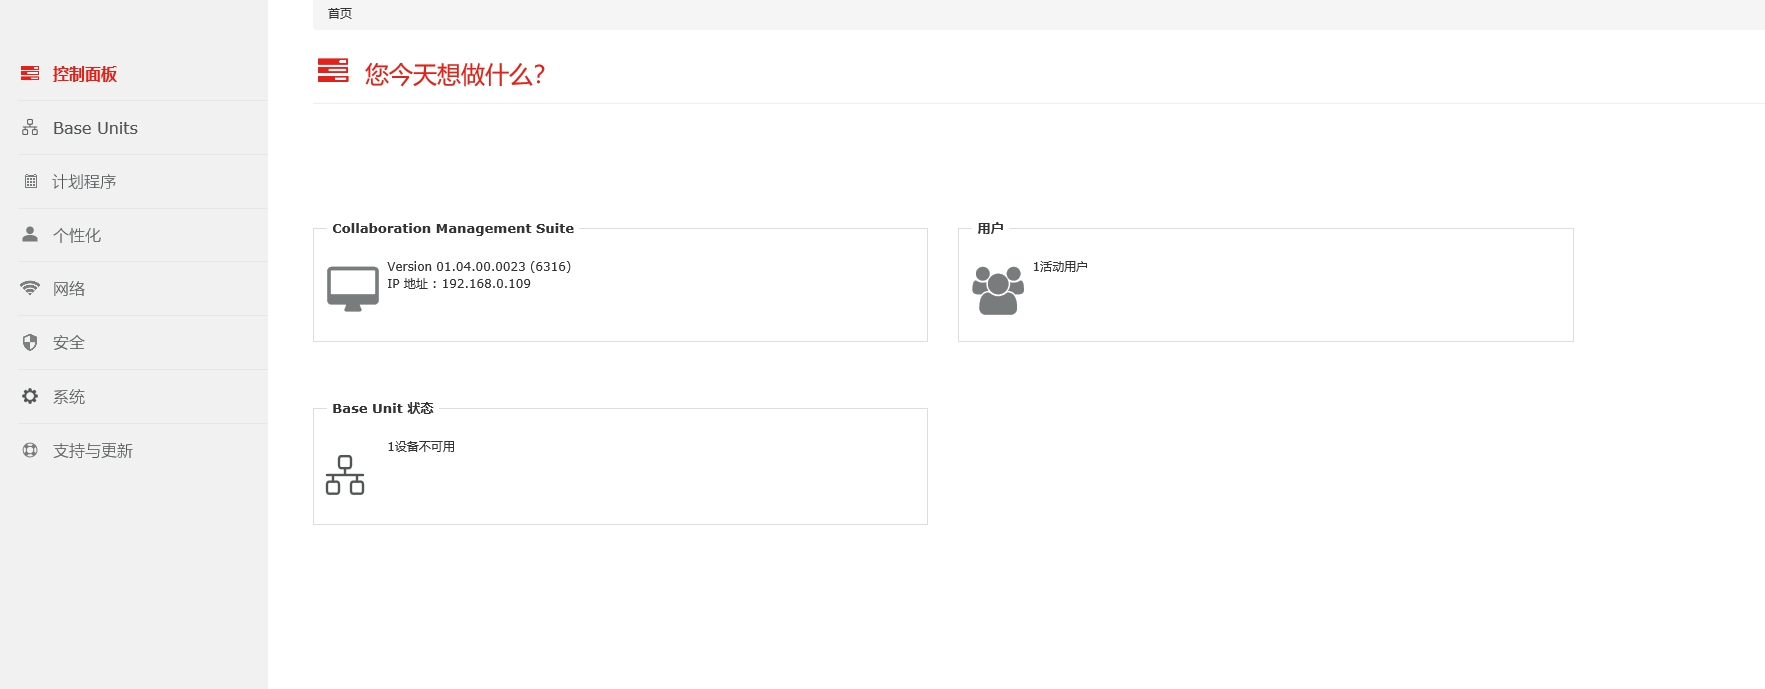Click the calendar icon beside 计划程序
Screen dimensions: 1765x689
click(x=30, y=182)
